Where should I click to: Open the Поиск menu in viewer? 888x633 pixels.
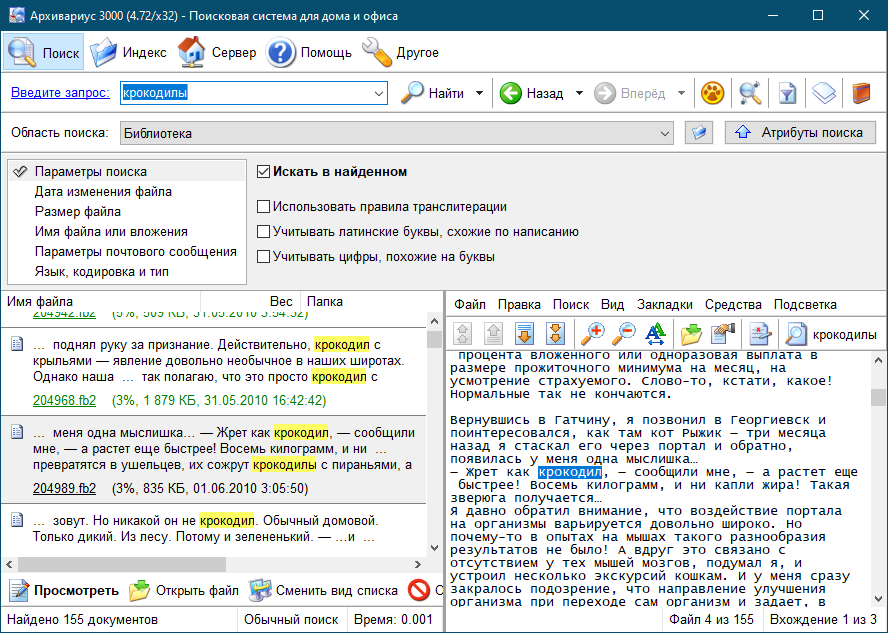pyautogui.click(x=570, y=305)
